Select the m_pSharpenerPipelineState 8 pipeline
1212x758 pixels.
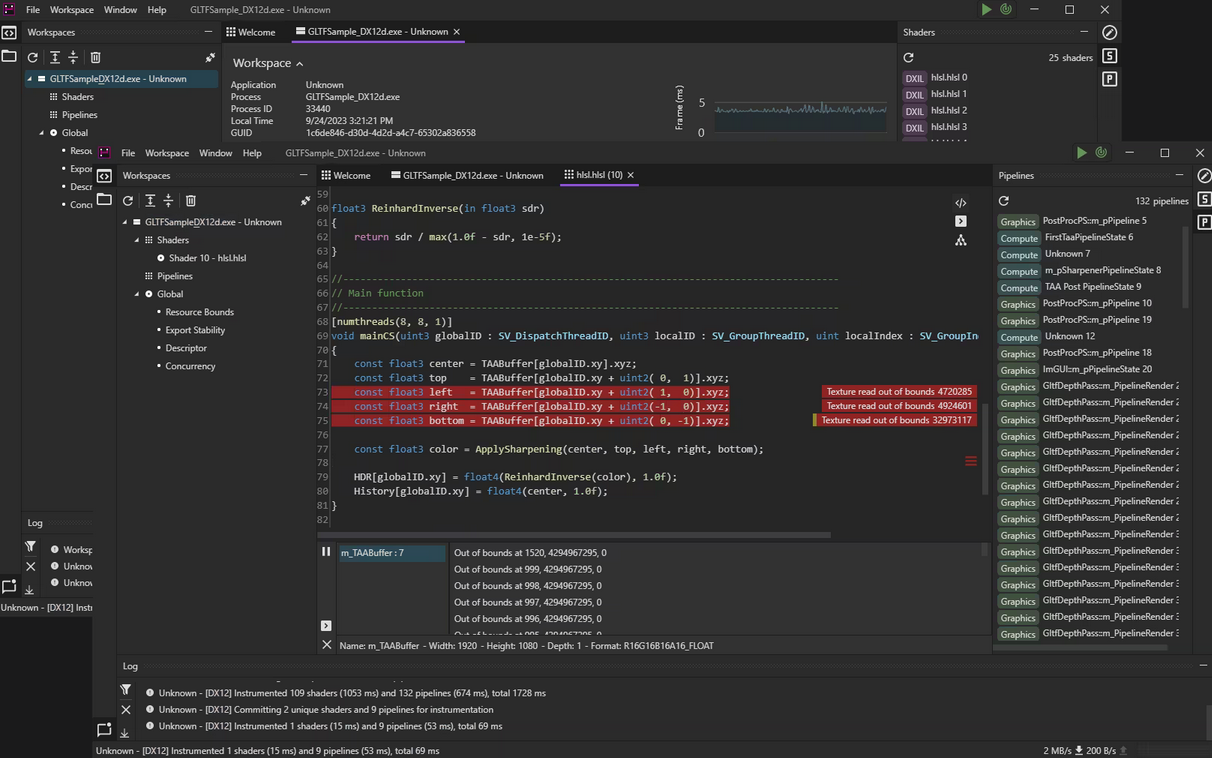1101,270
